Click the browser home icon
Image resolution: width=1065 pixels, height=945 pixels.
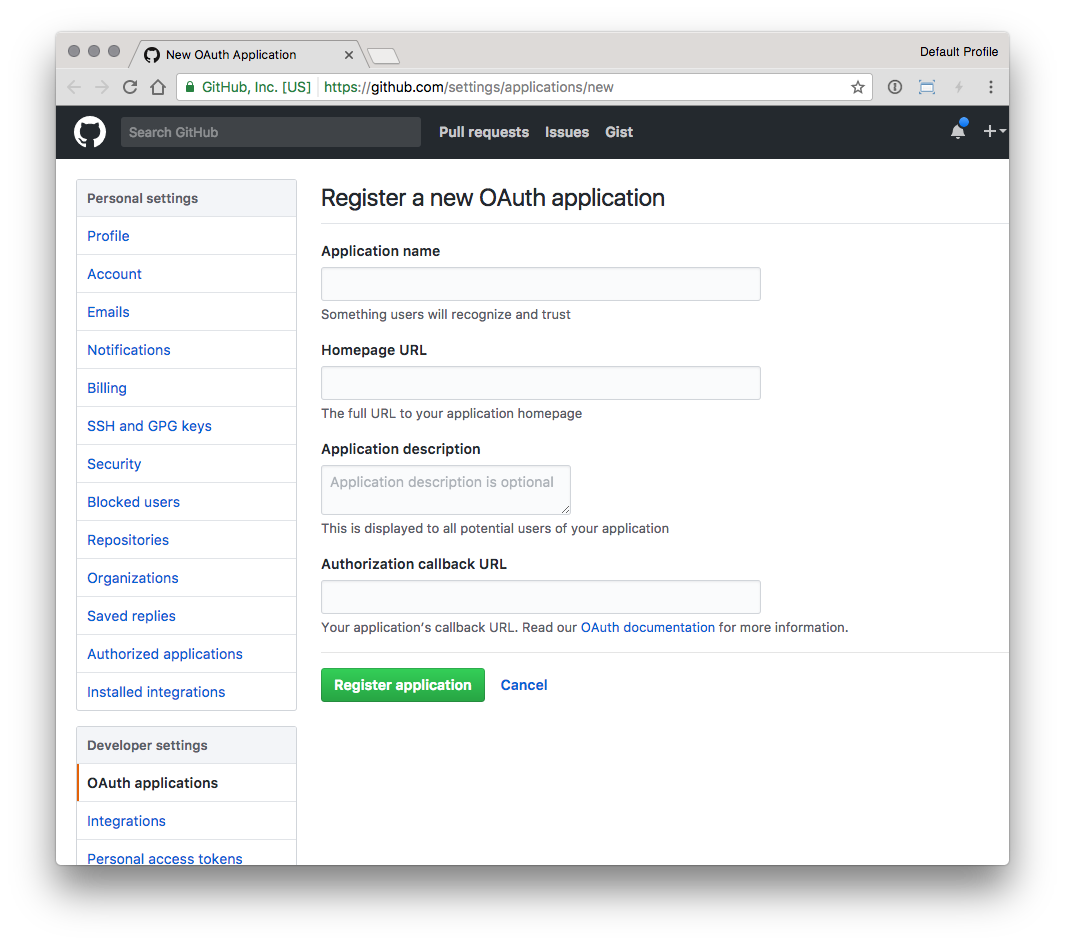[159, 87]
